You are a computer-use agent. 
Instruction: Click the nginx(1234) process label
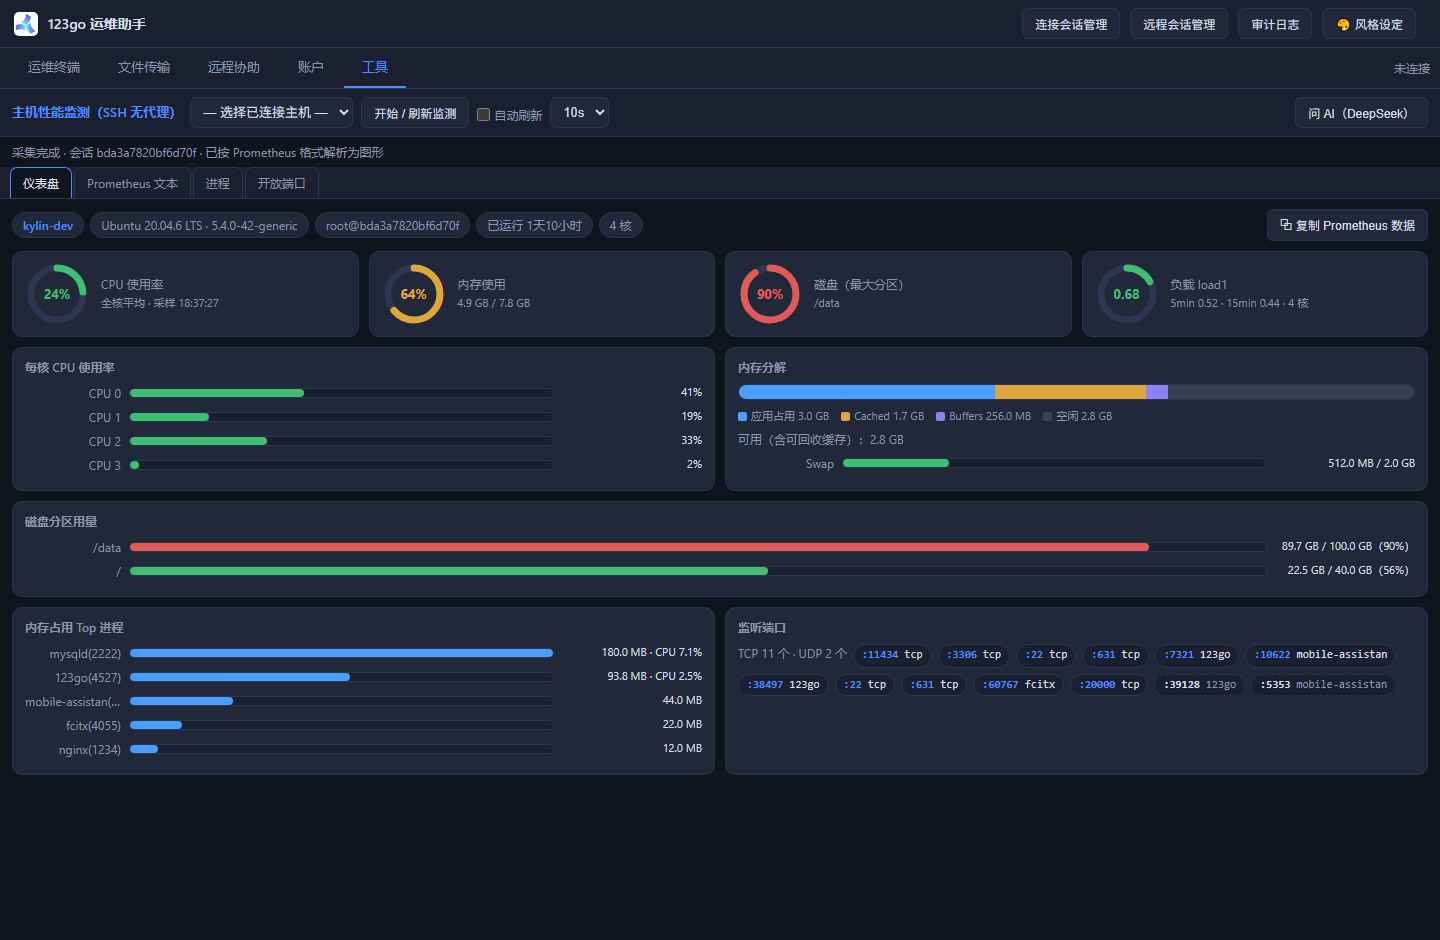90,750
